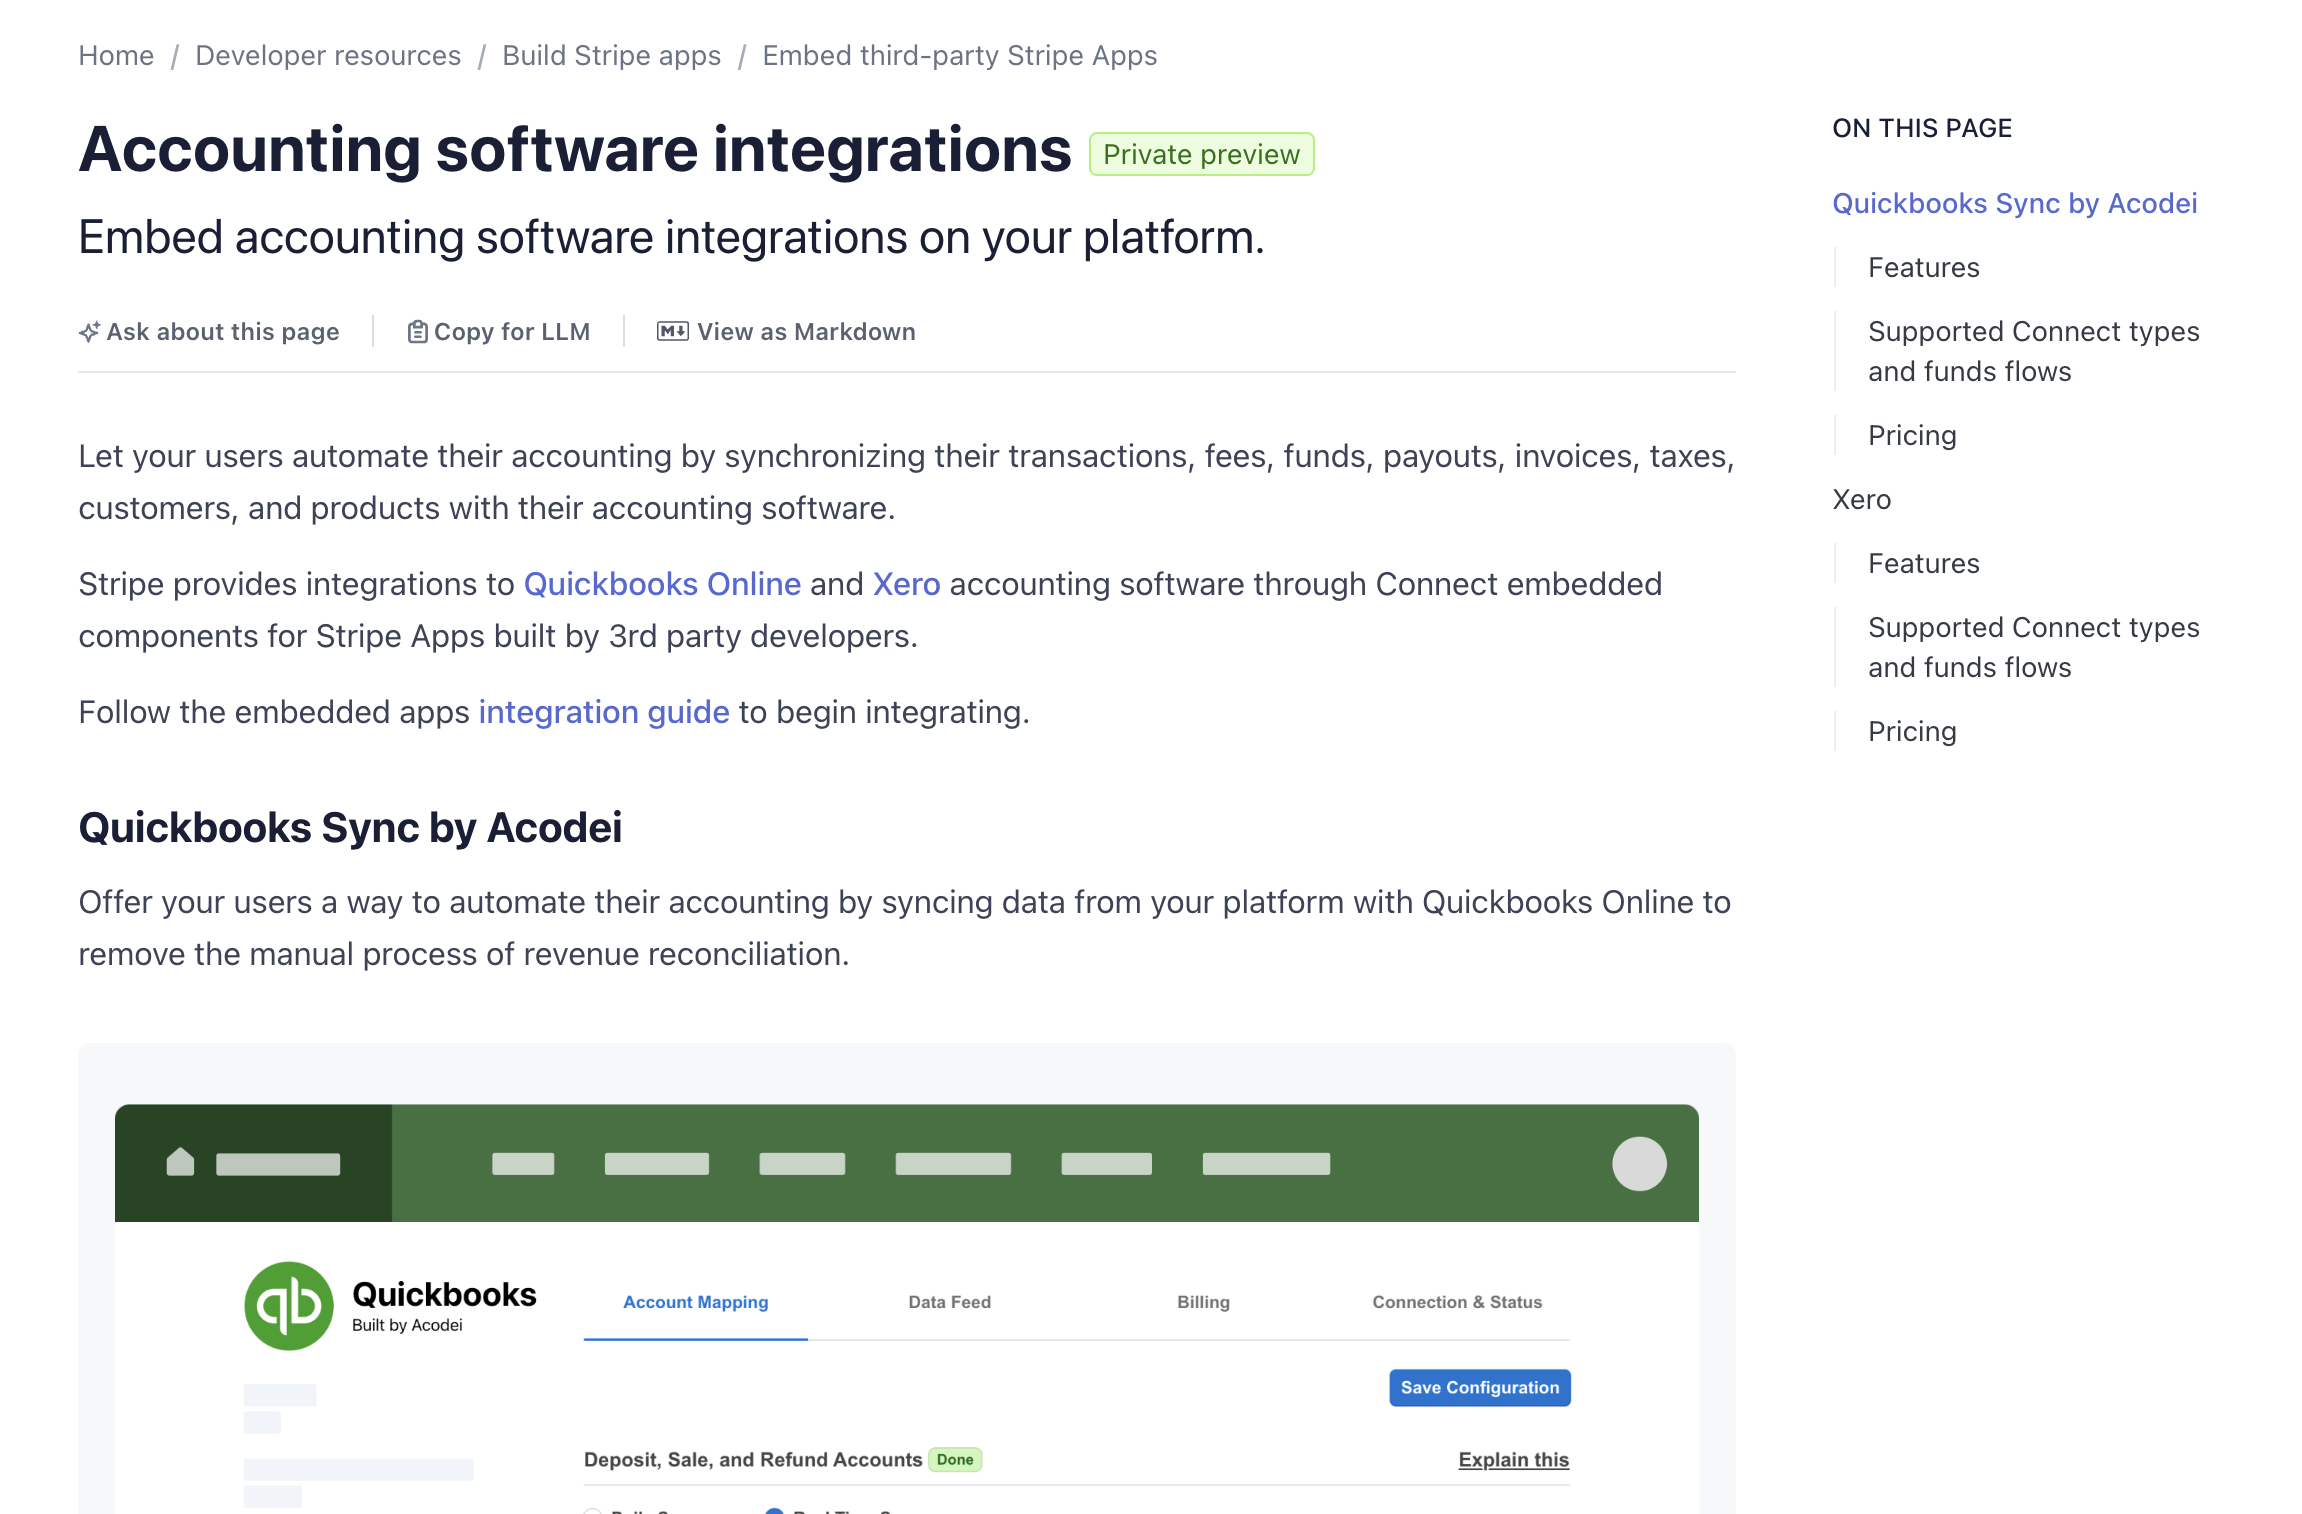Click the round avatar in green header

1638,1164
